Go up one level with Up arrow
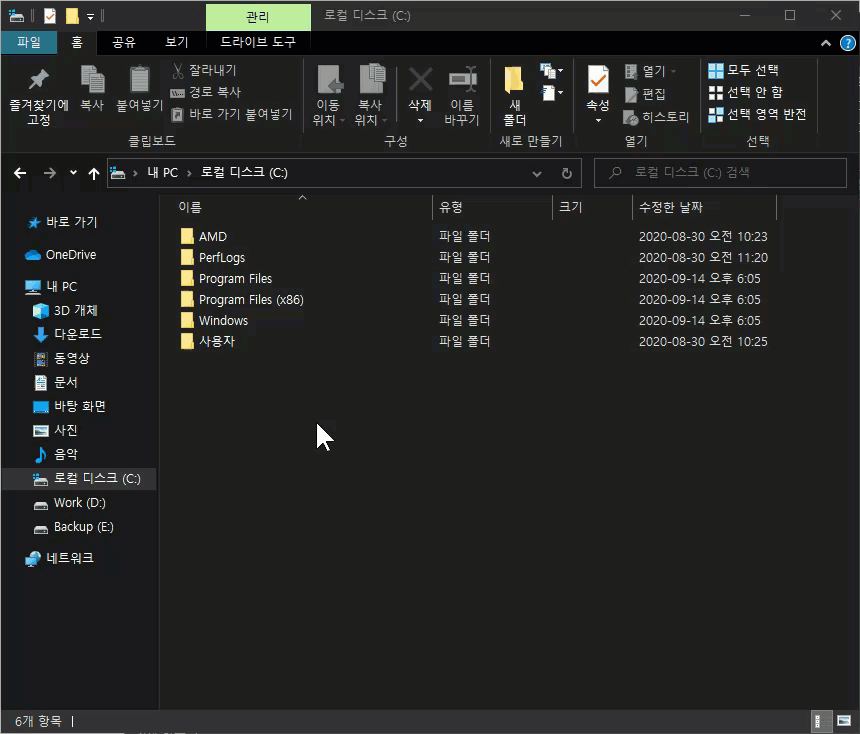This screenshot has height=734, width=860. (x=94, y=174)
